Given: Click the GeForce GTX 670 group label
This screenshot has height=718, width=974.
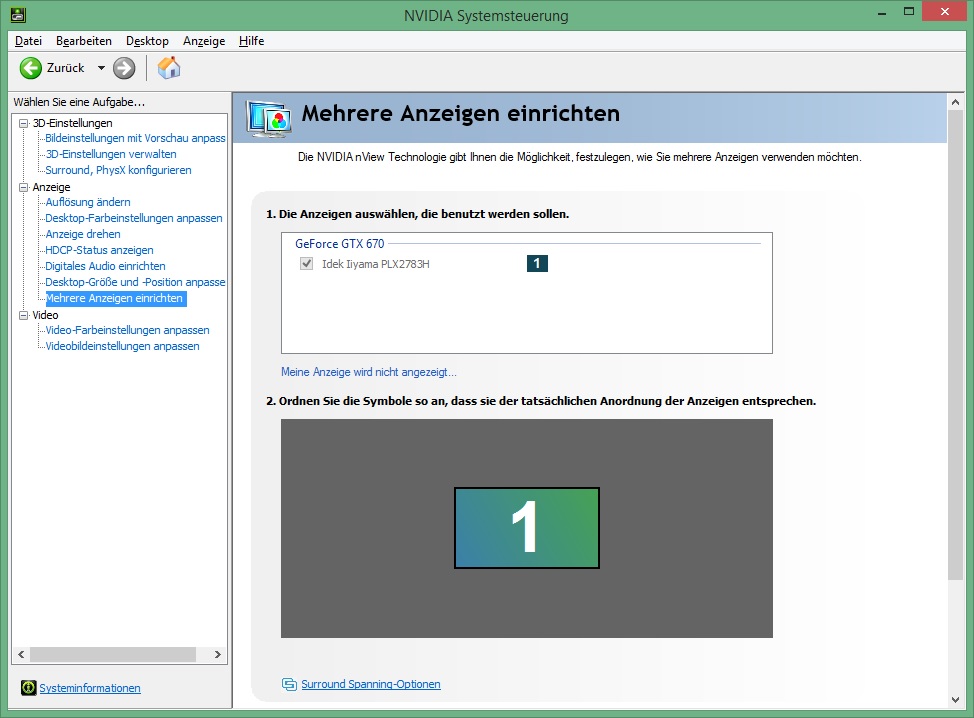Looking at the screenshot, I should (x=340, y=243).
